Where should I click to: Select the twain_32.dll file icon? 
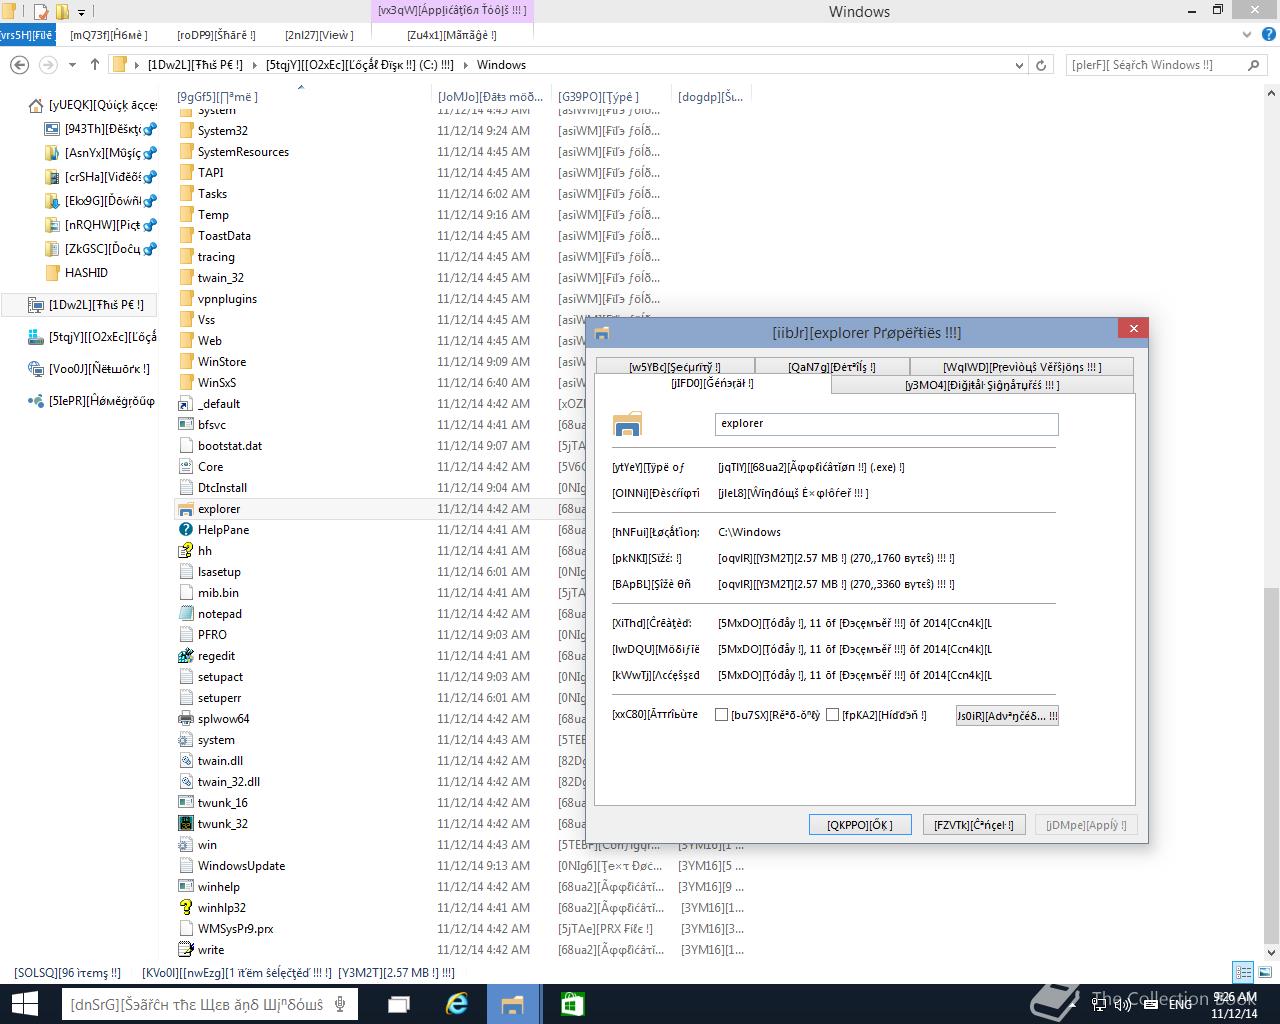click(x=185, y=782)
